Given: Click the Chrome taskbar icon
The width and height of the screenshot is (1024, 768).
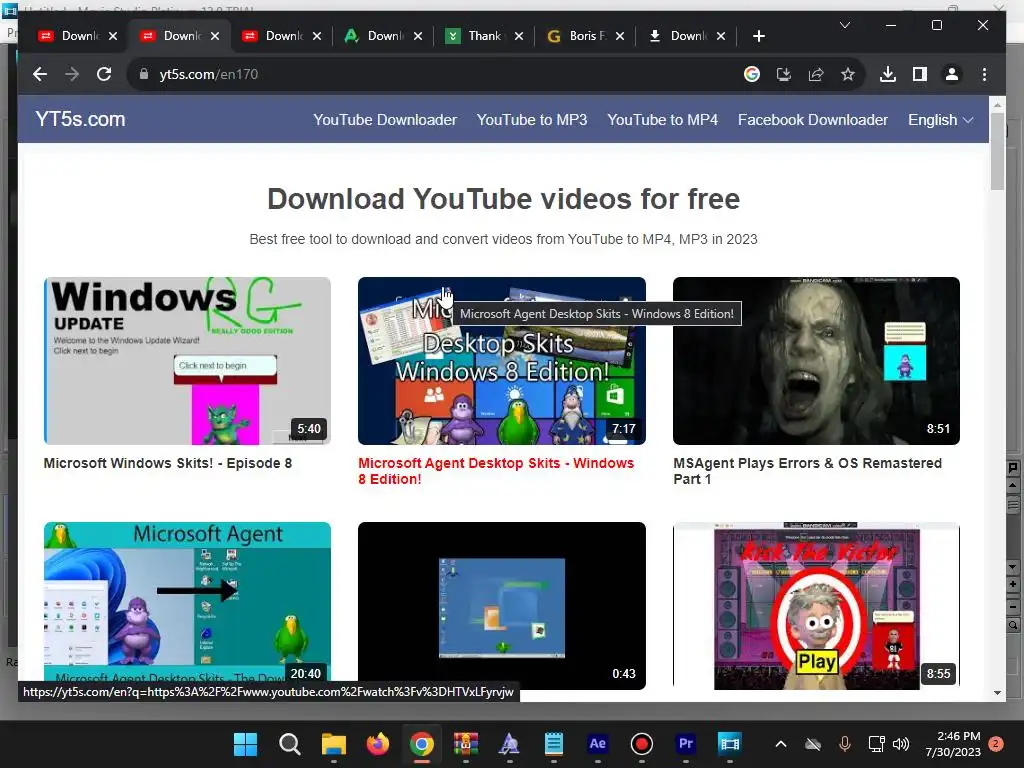Looking at the screenshot, I should click(x=422, y=744).
